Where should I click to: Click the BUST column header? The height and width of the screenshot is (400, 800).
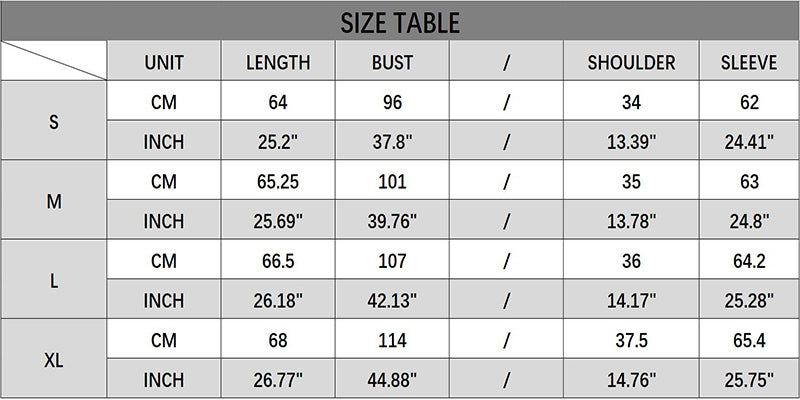(x=393, y=62)
